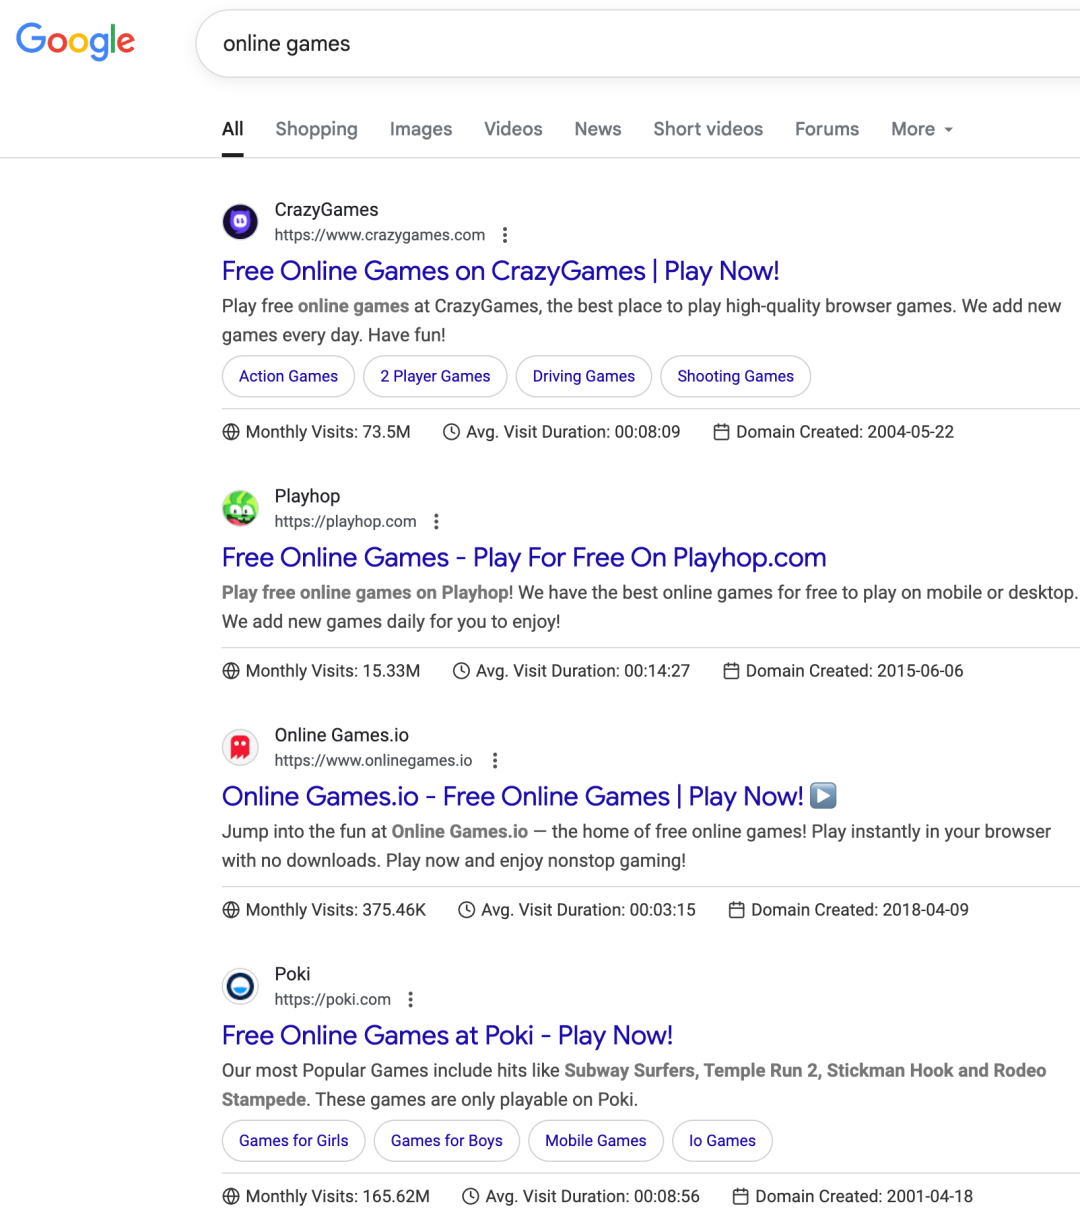
Task: Open the three-dot menu for the CrazyGames result
Action: pos(505,235)
